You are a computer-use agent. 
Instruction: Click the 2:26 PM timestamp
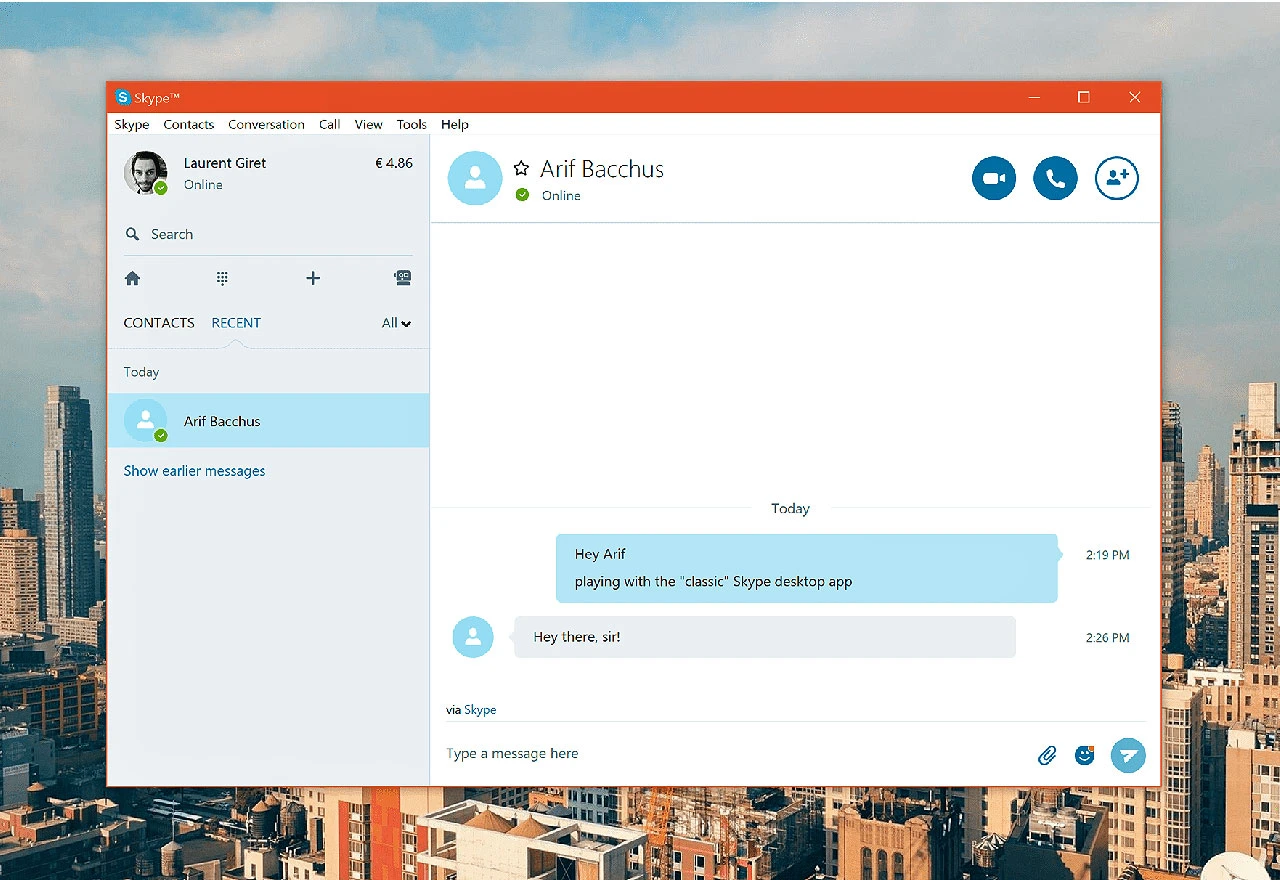pyautogui.click(x=1108, y=638)
